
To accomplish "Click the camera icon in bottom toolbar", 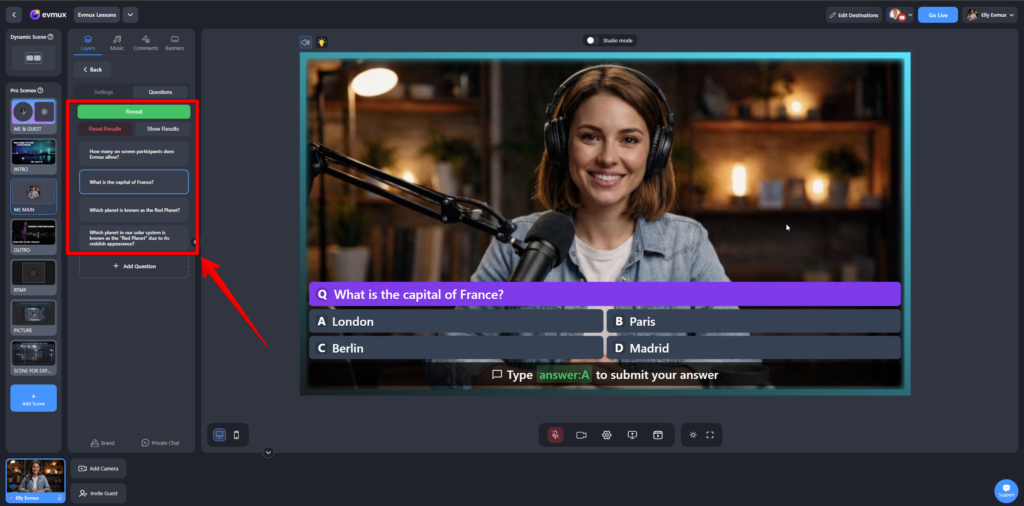I will (581, 435).
